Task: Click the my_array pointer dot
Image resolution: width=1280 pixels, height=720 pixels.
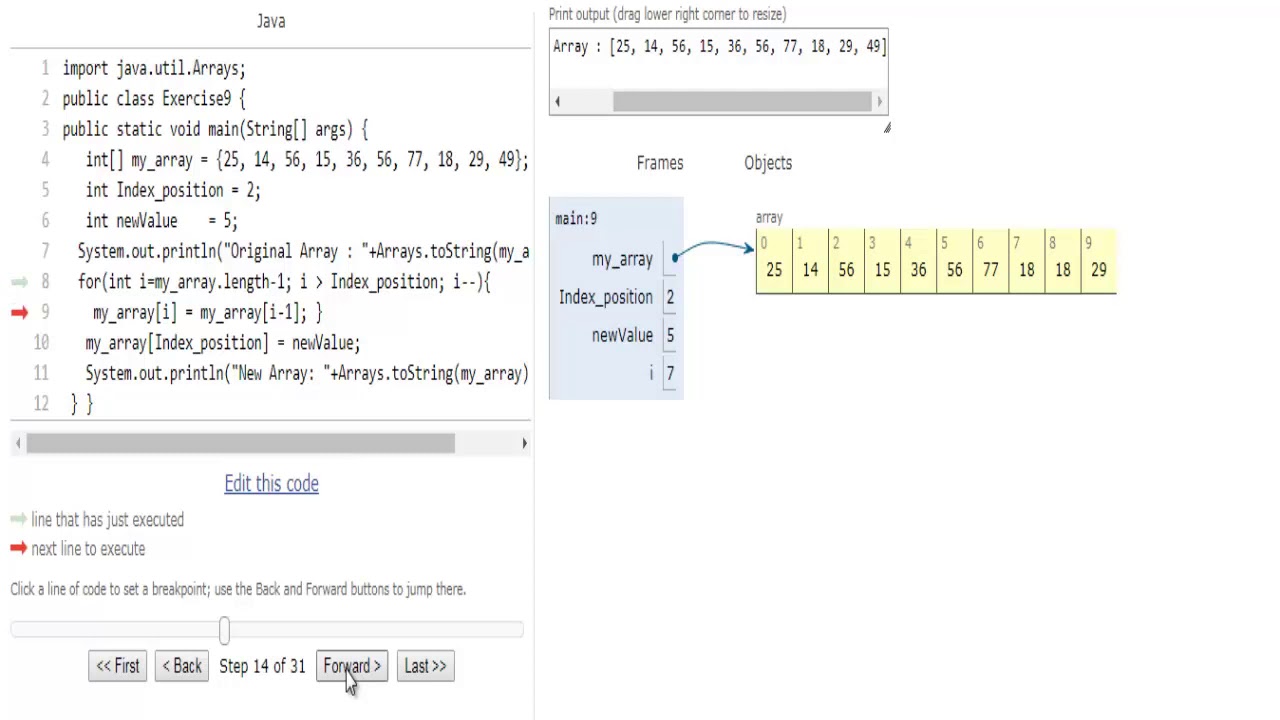Action: (x=675, y=259)
